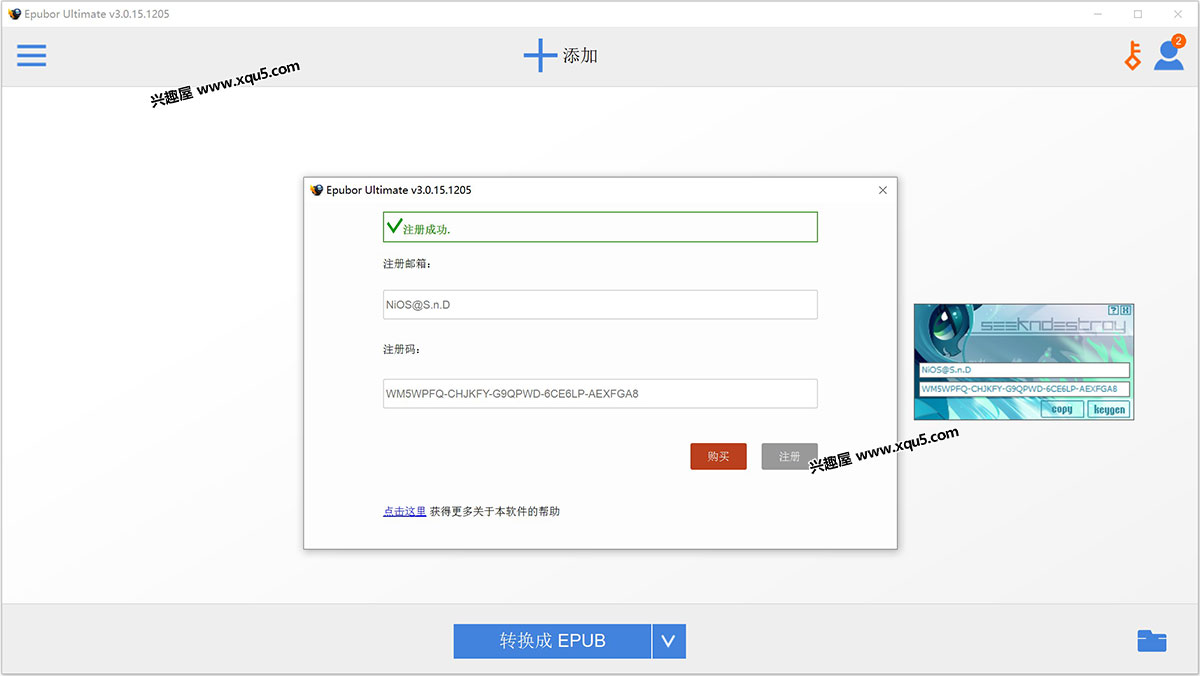Click the Epubor app icon in main title bar
Image resolution: width=1200 pixels, height=676 pixels.
click(x=14, y=14)
